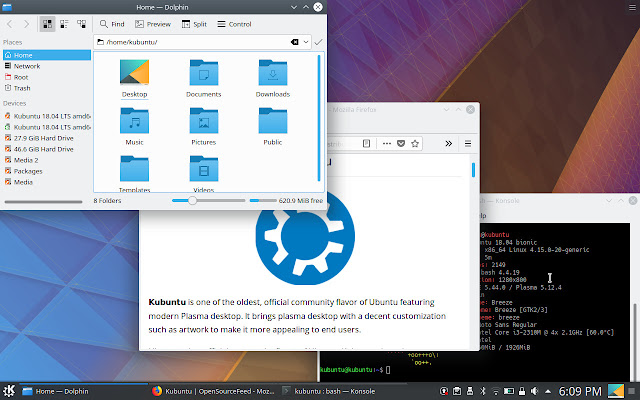Select the Media device entry
This screenshot has height=400, width=640.
point(47,182)
